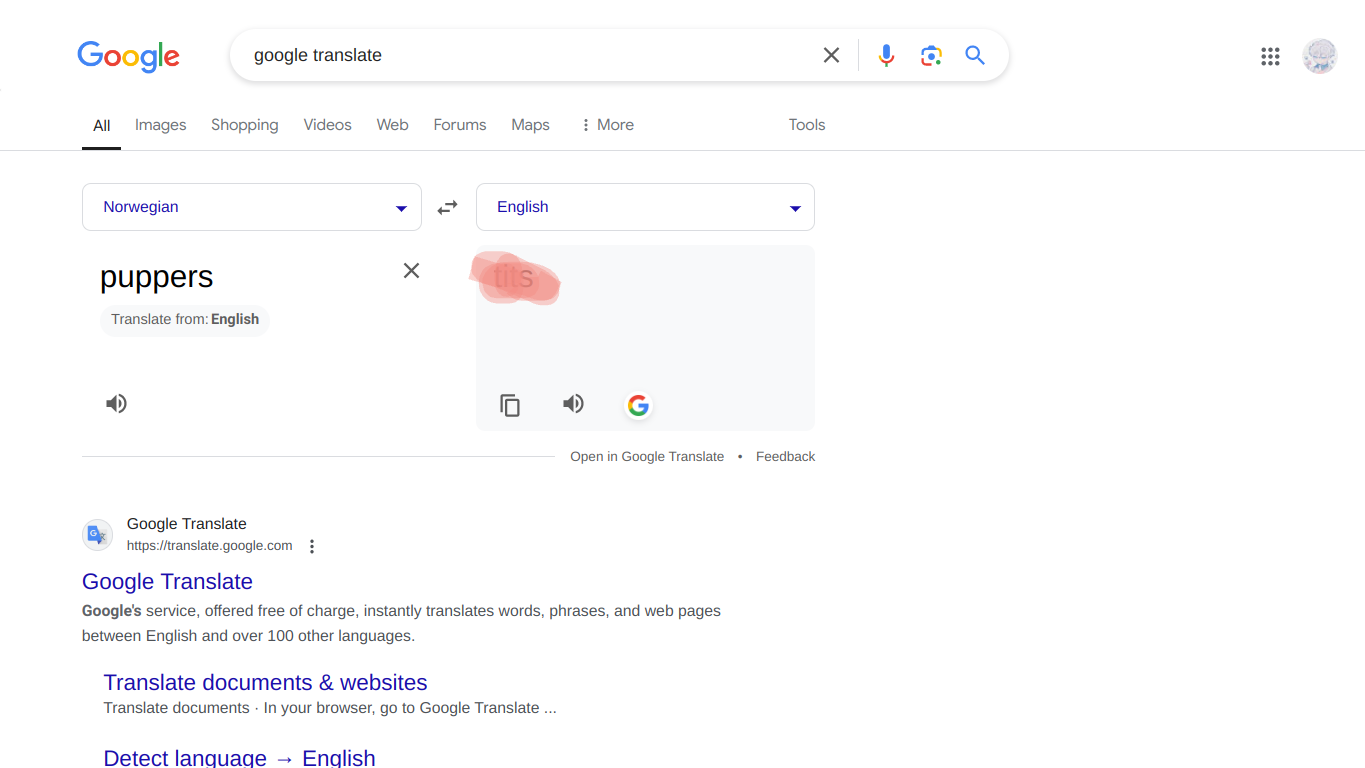
Task: Play the translation audio
Action: tap(573, 404)
